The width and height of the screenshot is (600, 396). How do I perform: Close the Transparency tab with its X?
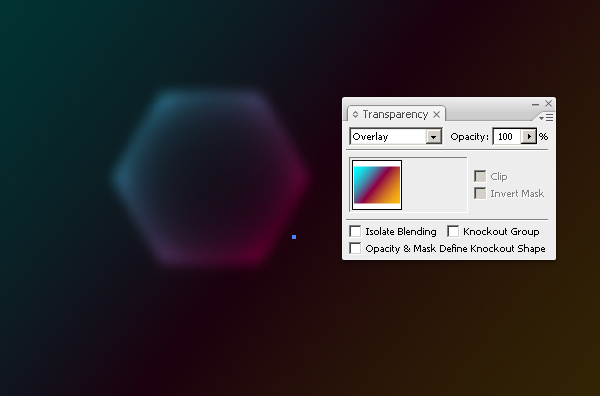tap(437, 114)
